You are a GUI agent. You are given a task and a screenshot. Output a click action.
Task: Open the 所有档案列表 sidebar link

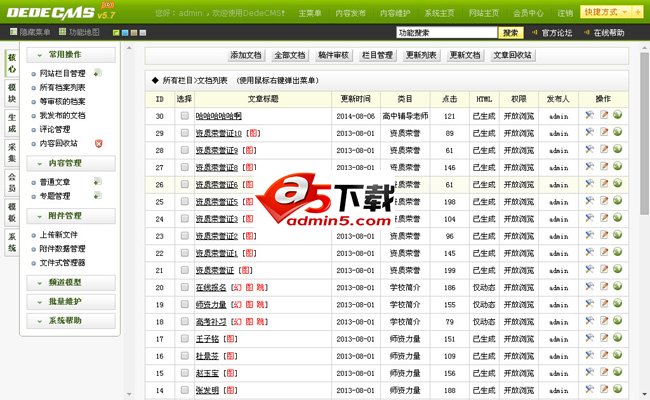pos(62,87)
